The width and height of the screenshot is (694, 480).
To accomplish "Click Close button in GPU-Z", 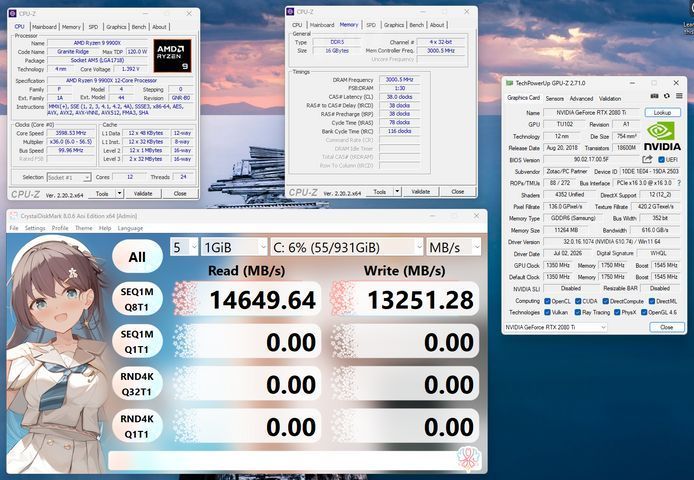I will [667, 327].
